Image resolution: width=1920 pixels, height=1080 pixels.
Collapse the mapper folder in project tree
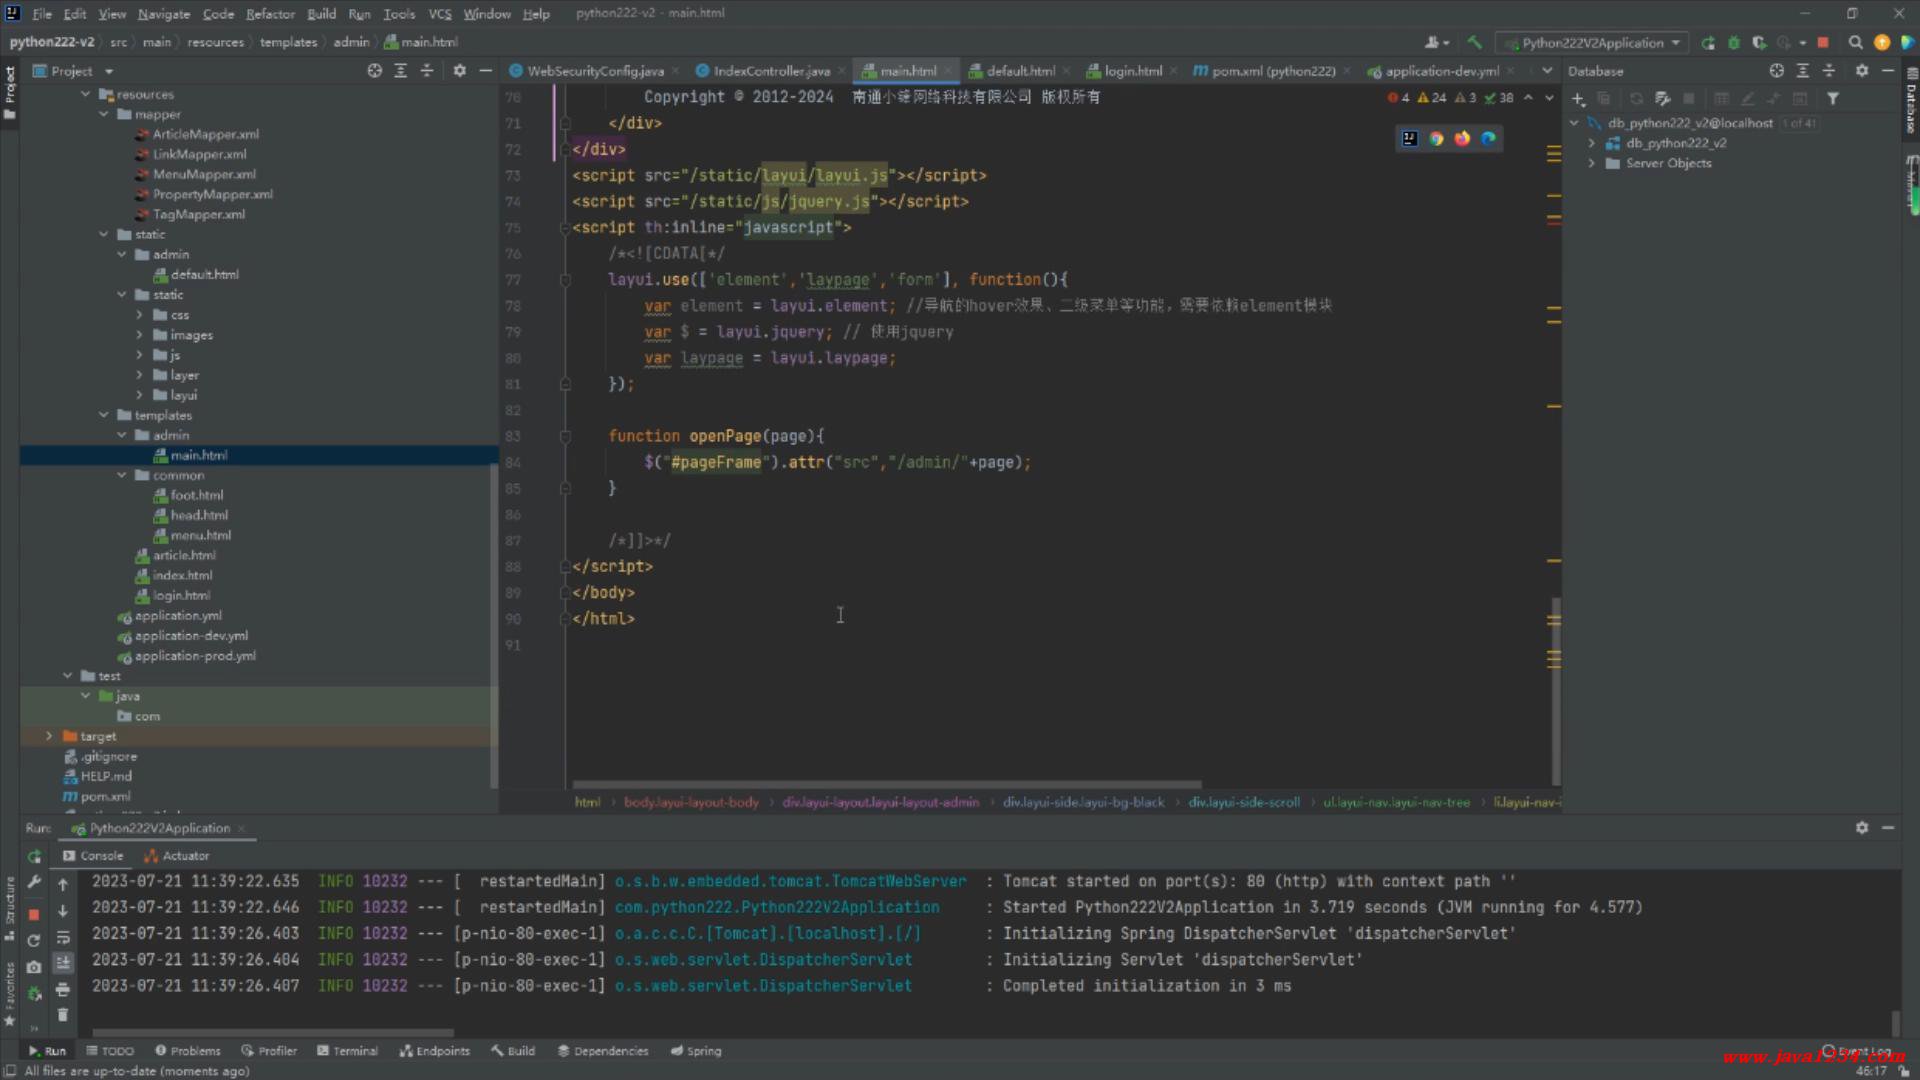104,114
